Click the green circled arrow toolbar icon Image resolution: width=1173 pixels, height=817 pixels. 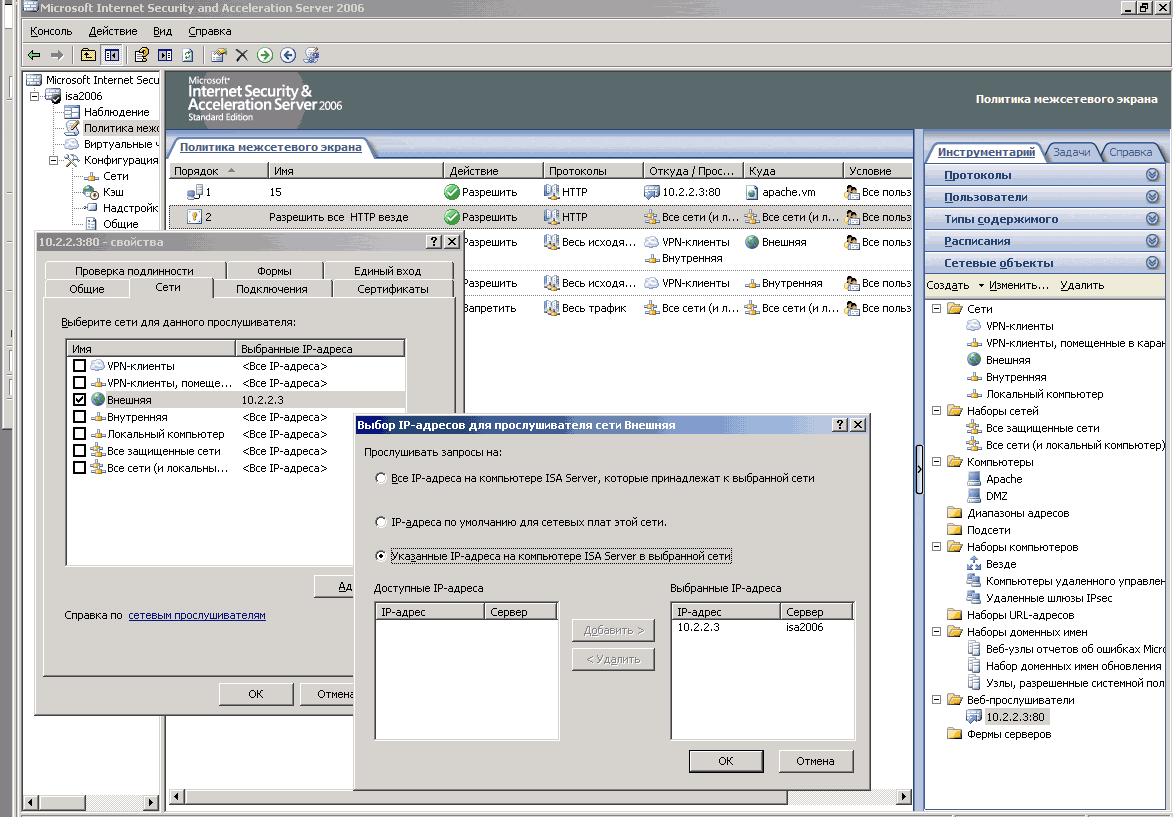tap(265, 55)
